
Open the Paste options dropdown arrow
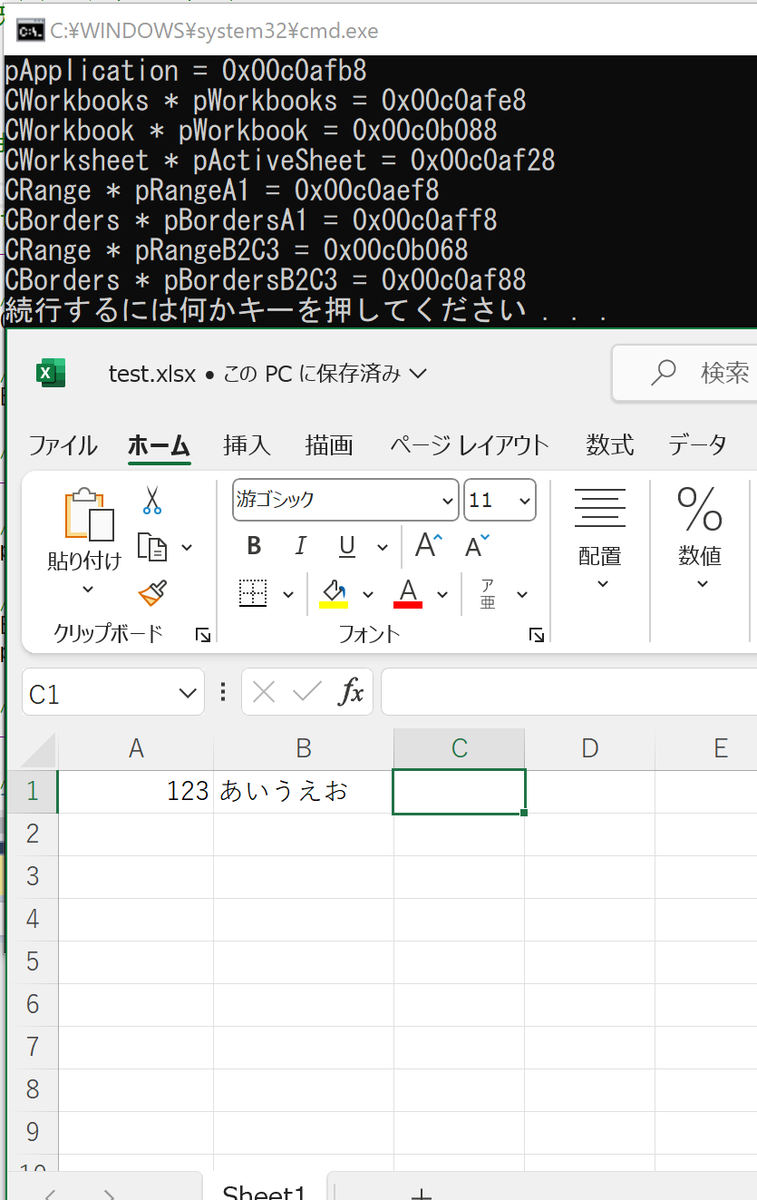coord(86,590)
